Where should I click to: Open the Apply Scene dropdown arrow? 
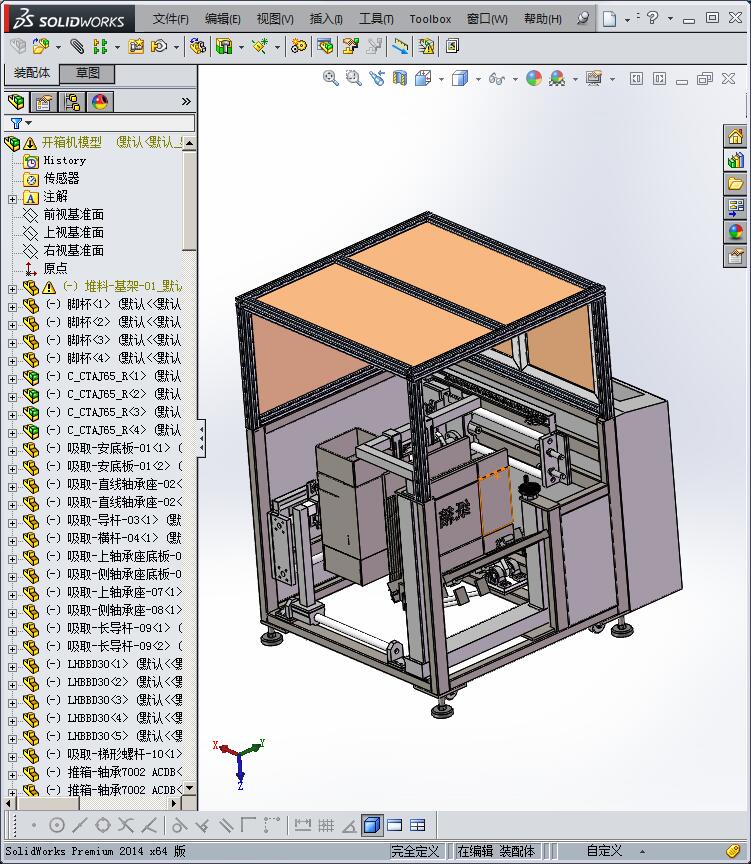coord(575,79)
